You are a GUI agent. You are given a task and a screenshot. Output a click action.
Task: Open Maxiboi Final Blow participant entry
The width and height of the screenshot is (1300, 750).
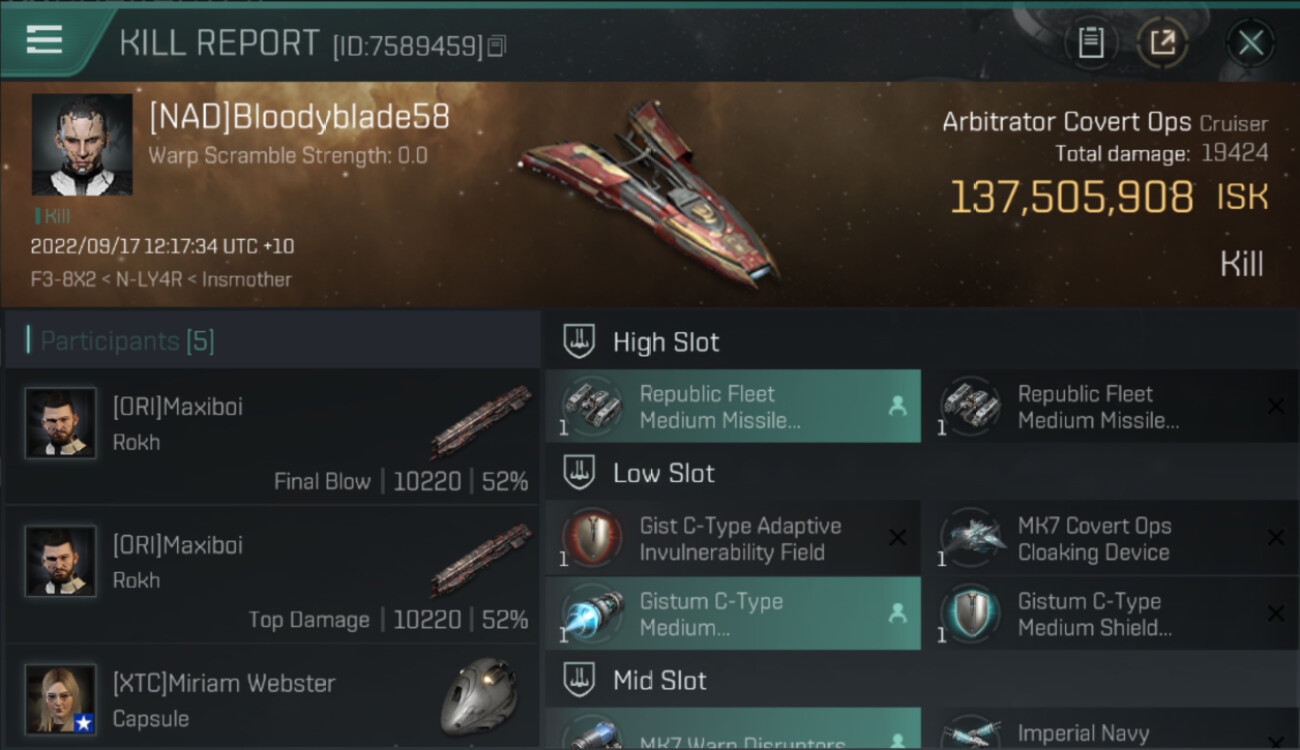(273, 436)
